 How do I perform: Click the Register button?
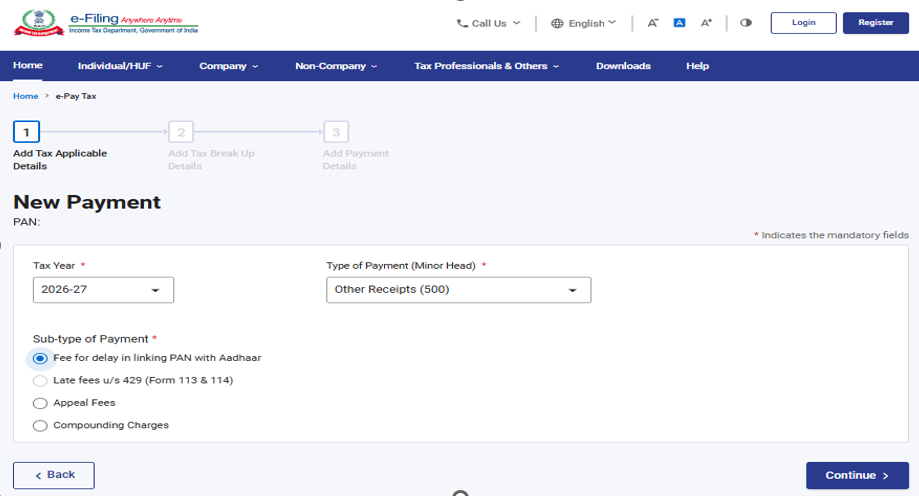click(876, 23)
